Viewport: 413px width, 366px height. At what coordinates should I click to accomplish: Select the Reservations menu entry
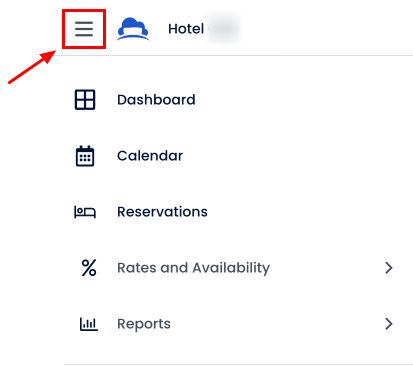(x=162, y=212)
